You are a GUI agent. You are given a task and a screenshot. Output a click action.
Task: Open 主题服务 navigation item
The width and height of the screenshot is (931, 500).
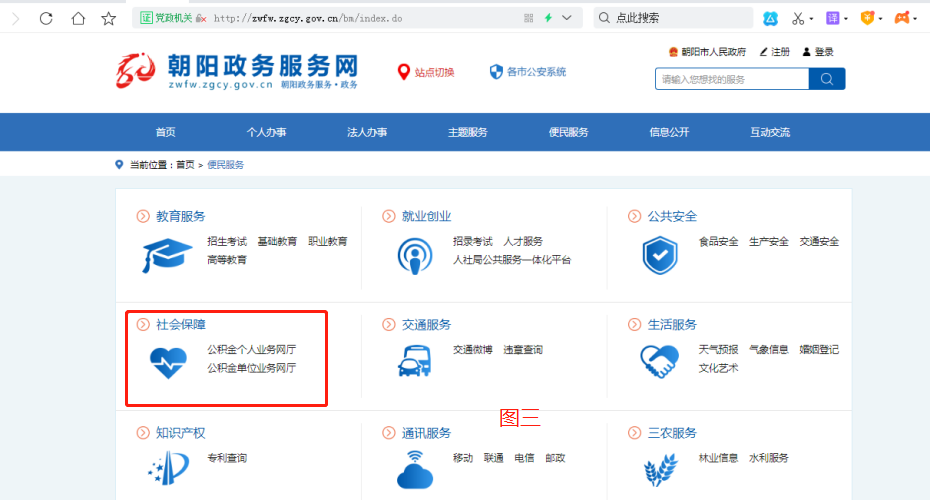click(468, 132)
